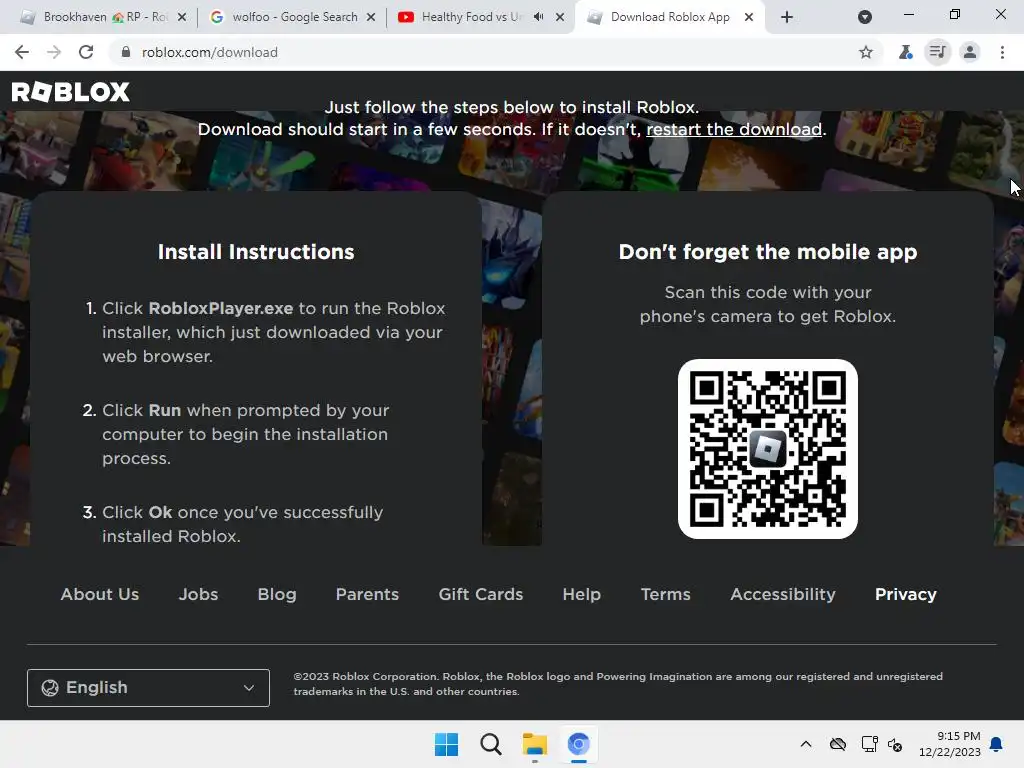Expand the English language dropdown
1024x768 pixels.
(148, 688)
